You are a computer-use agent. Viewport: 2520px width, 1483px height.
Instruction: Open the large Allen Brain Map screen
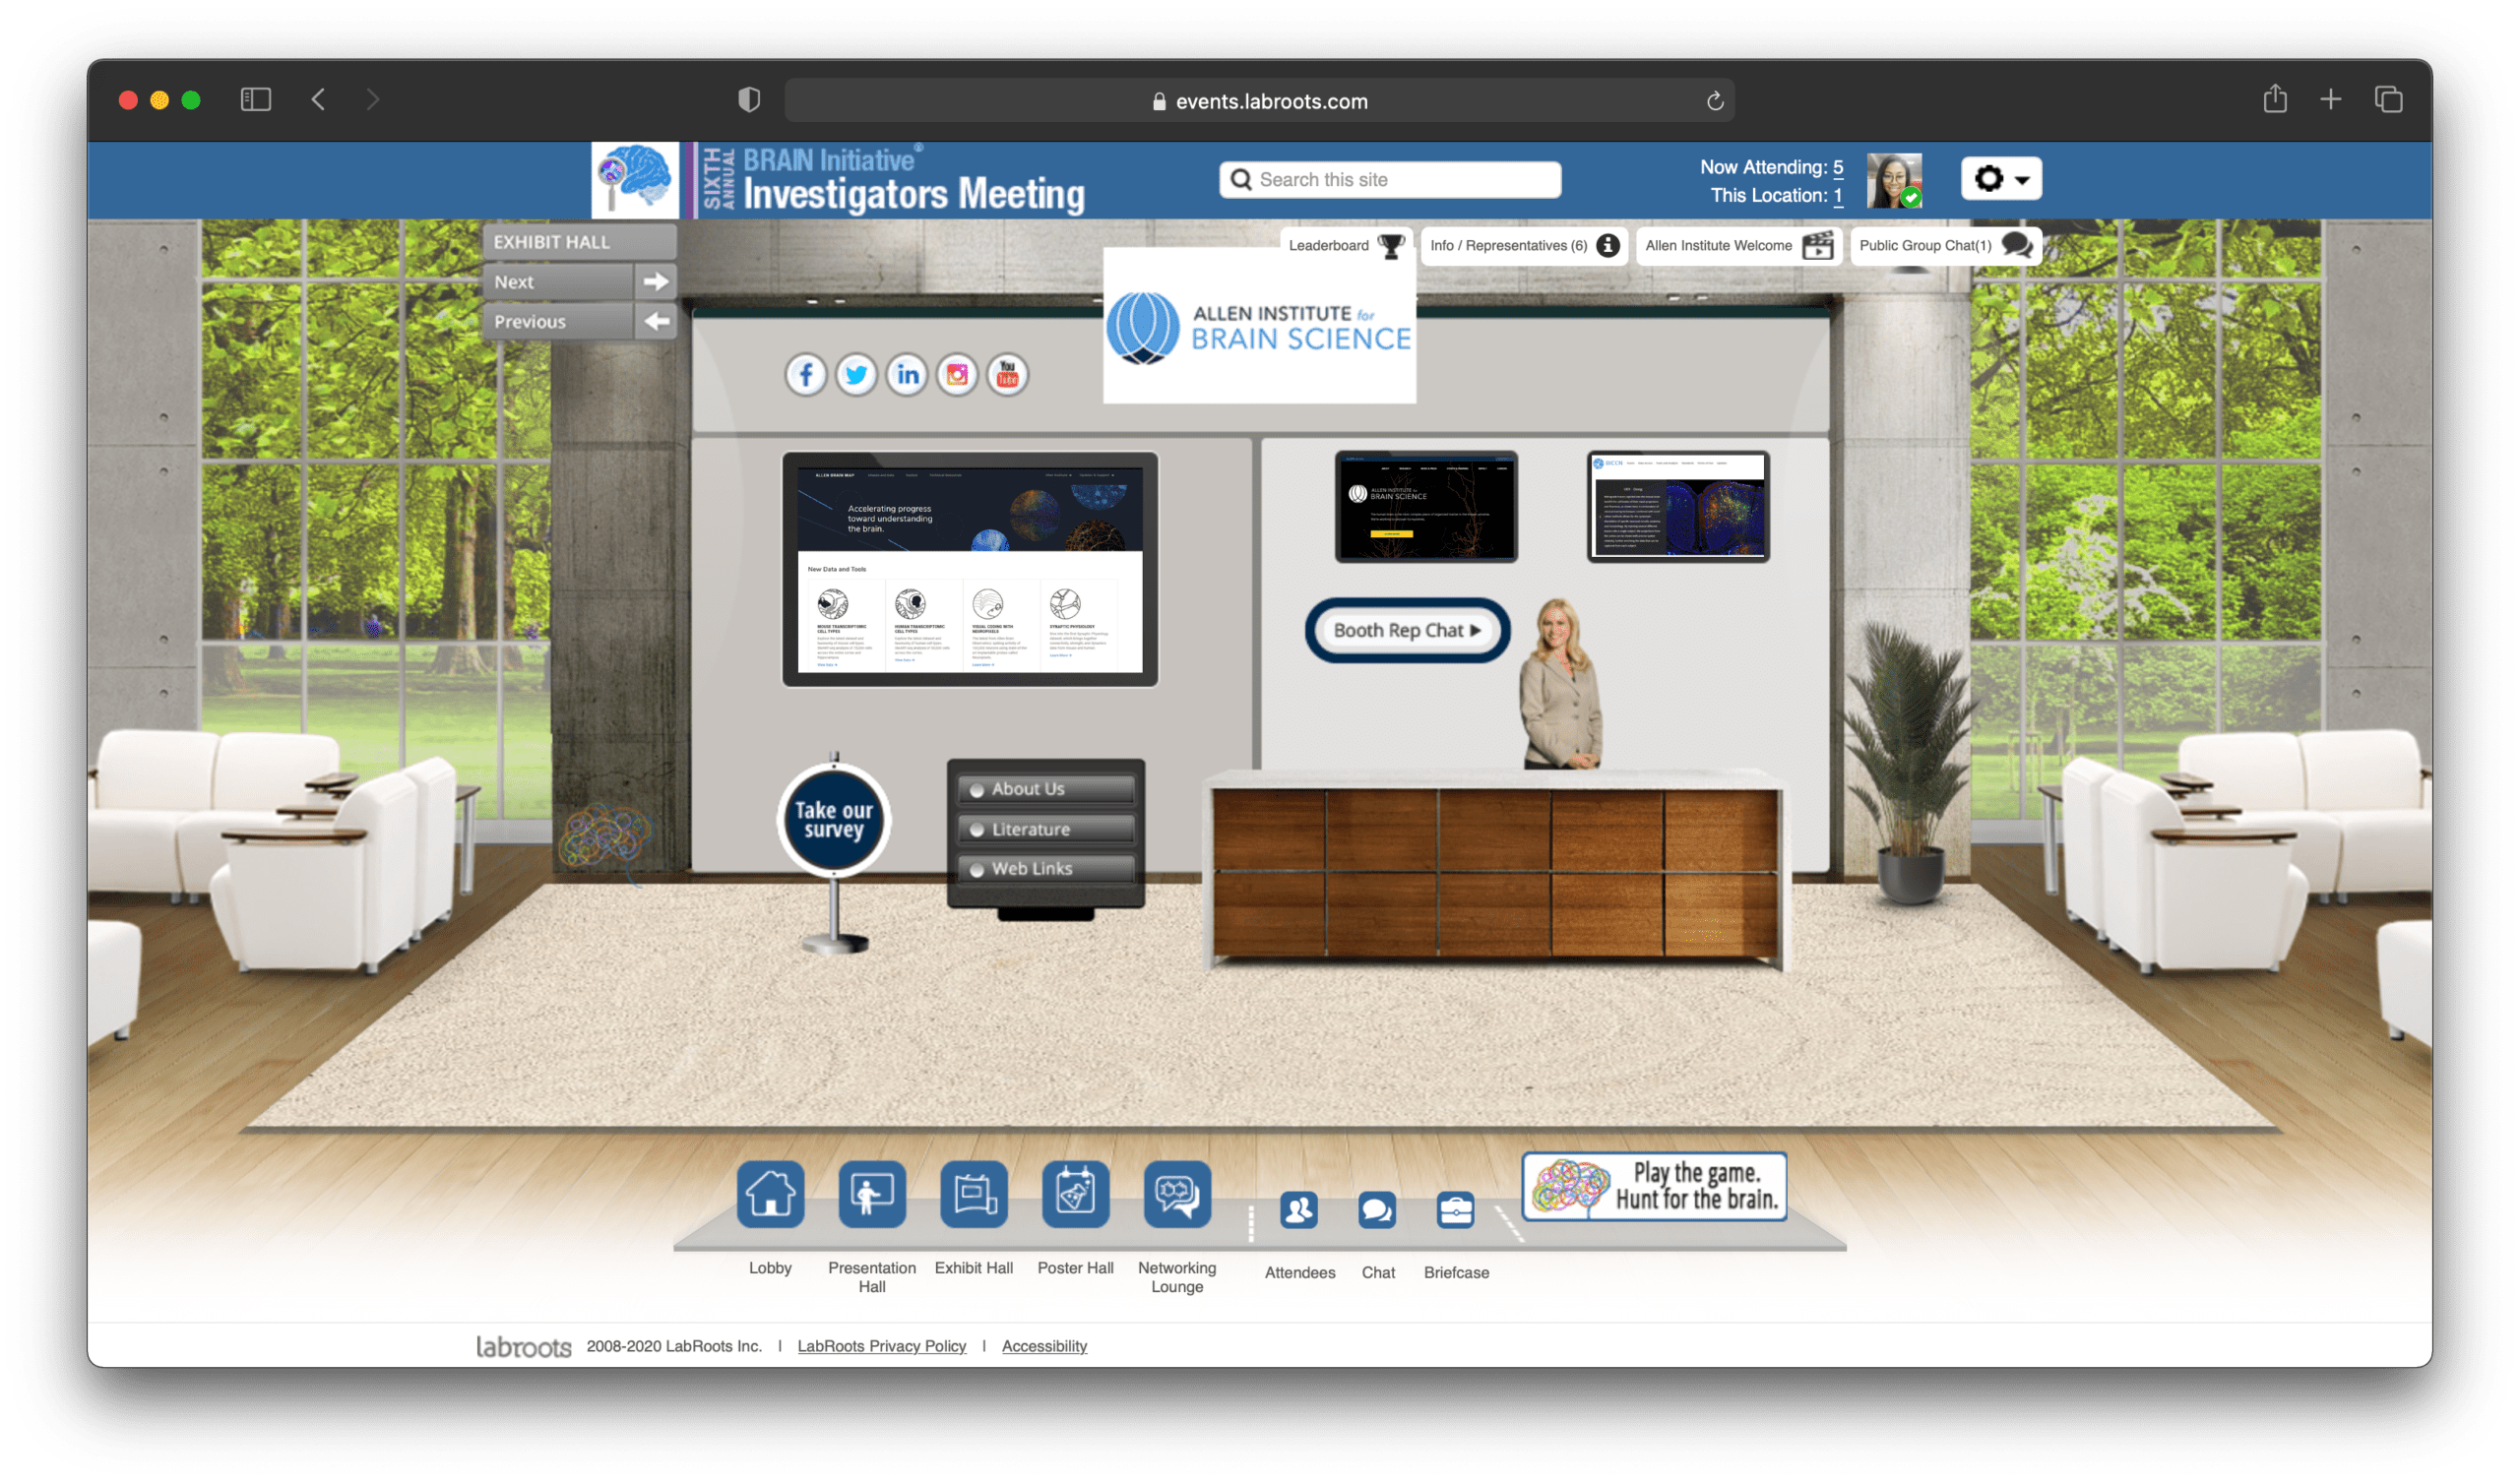tap(970, 570)
